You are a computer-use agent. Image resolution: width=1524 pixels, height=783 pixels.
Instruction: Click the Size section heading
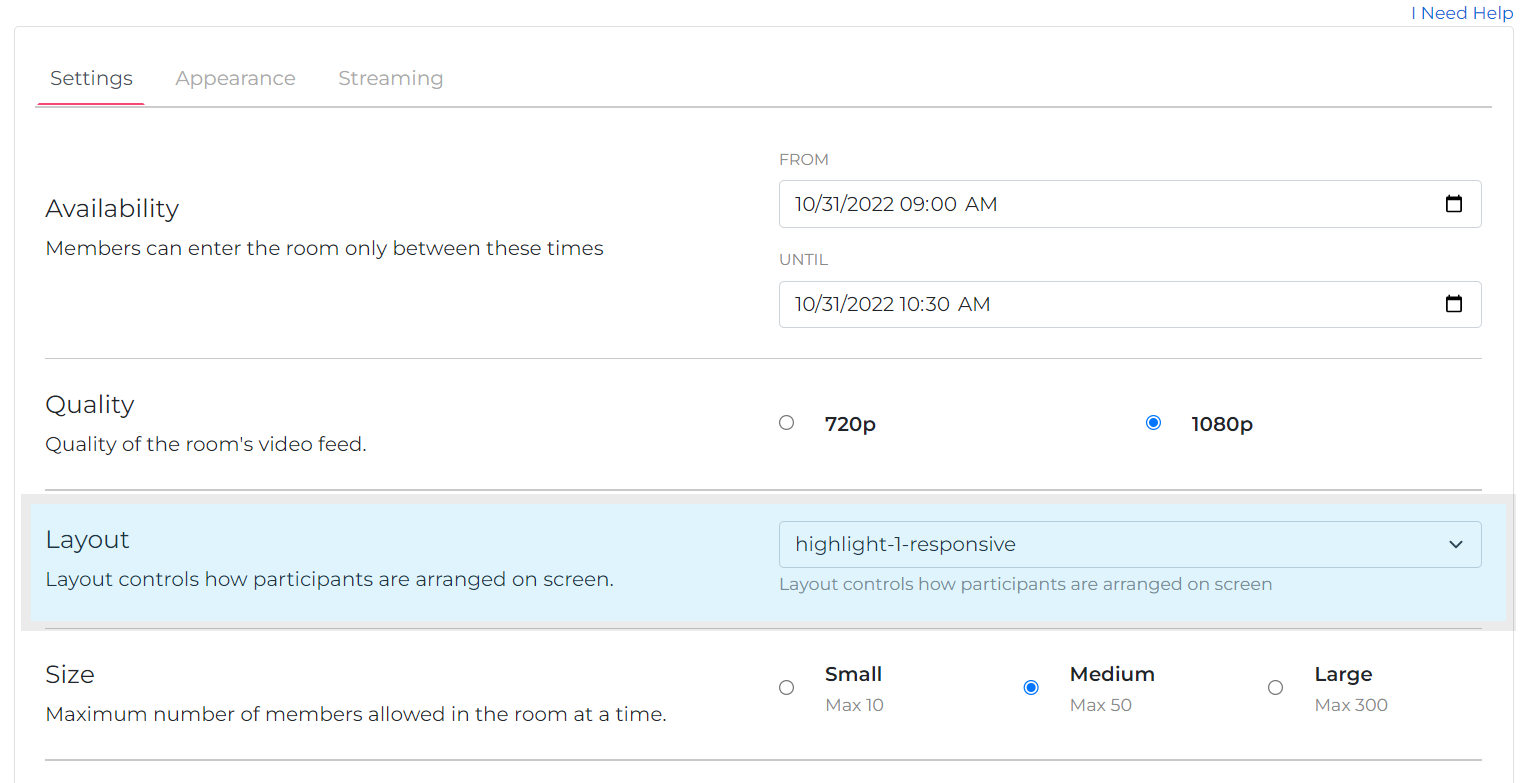70,675
